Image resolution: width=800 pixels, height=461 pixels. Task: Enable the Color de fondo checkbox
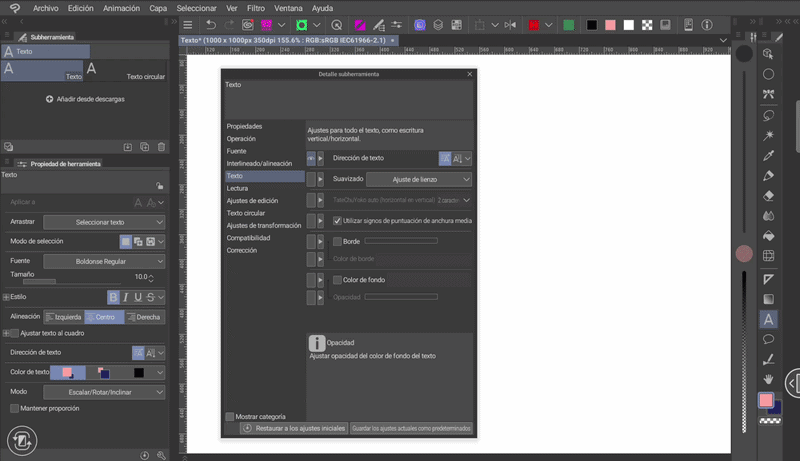click(x=337, y=280)
